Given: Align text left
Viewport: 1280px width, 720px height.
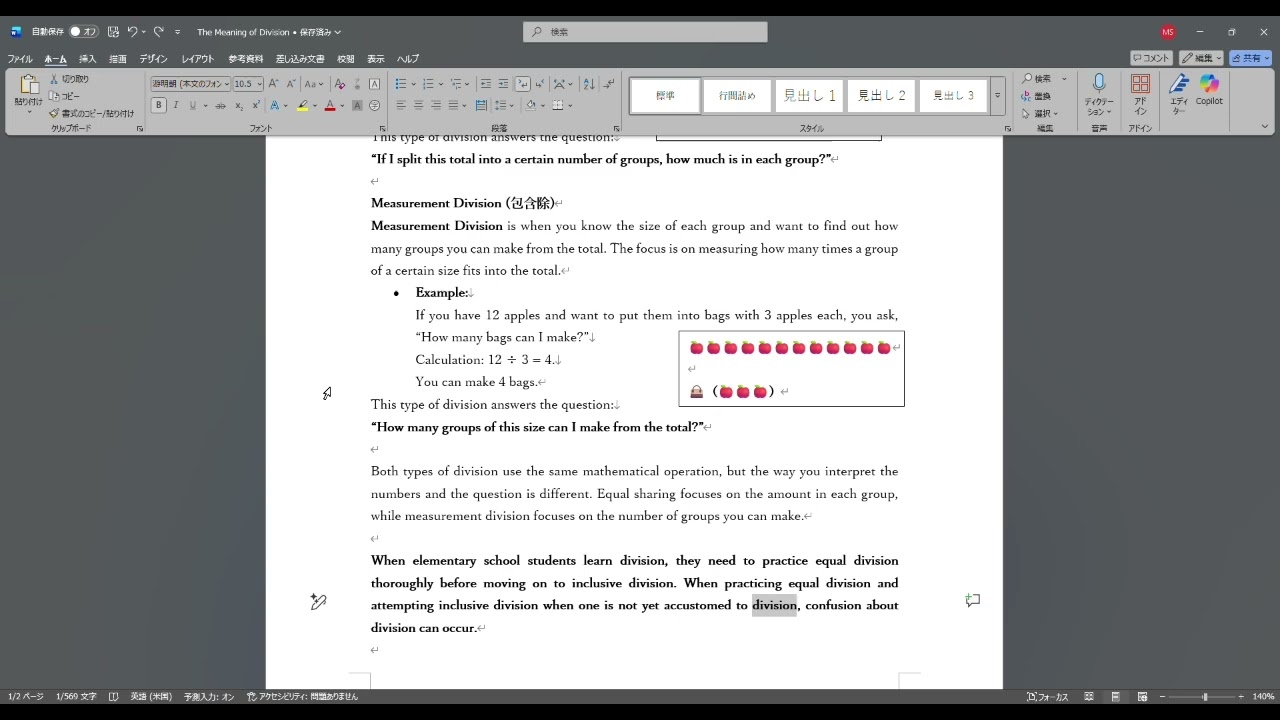Looking at the screenshot, I should pyautogui.click(x=401, y=105).
